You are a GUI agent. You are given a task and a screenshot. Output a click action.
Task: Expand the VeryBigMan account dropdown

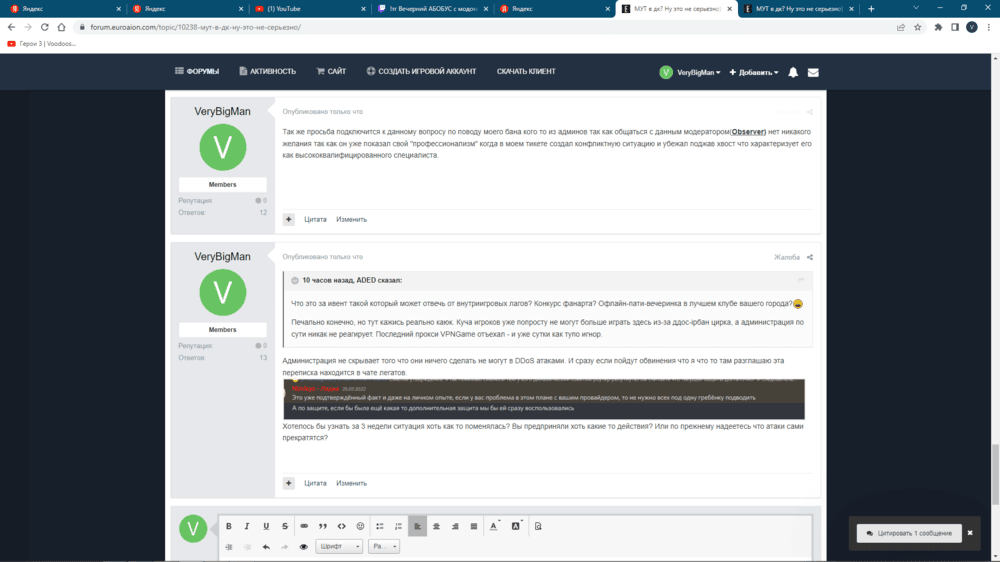pos(690,72)
